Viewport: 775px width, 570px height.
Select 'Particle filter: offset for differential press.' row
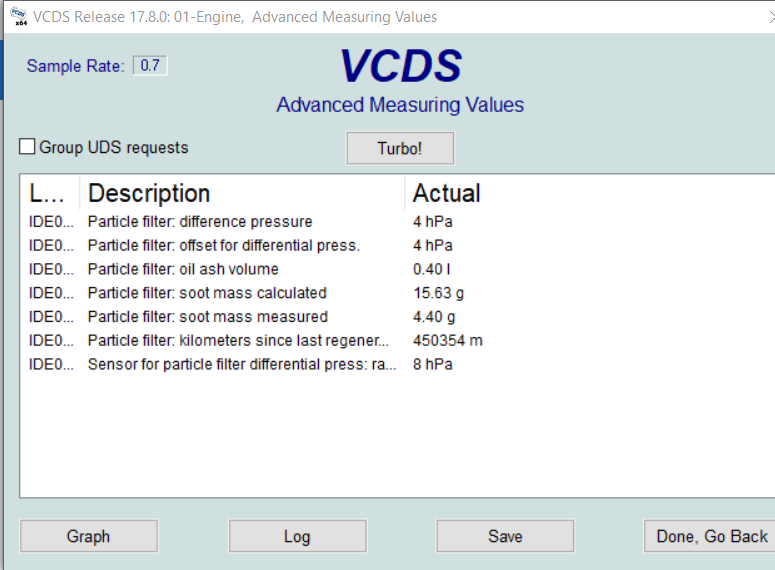coord(397,245)
